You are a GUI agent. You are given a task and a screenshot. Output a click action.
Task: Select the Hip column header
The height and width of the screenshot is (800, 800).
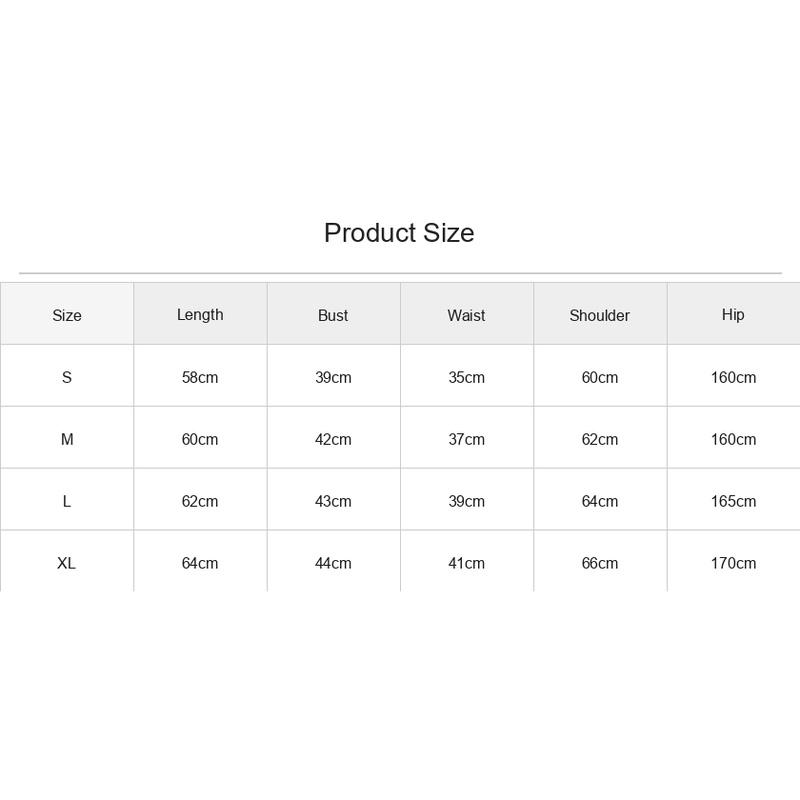[733, 315]
